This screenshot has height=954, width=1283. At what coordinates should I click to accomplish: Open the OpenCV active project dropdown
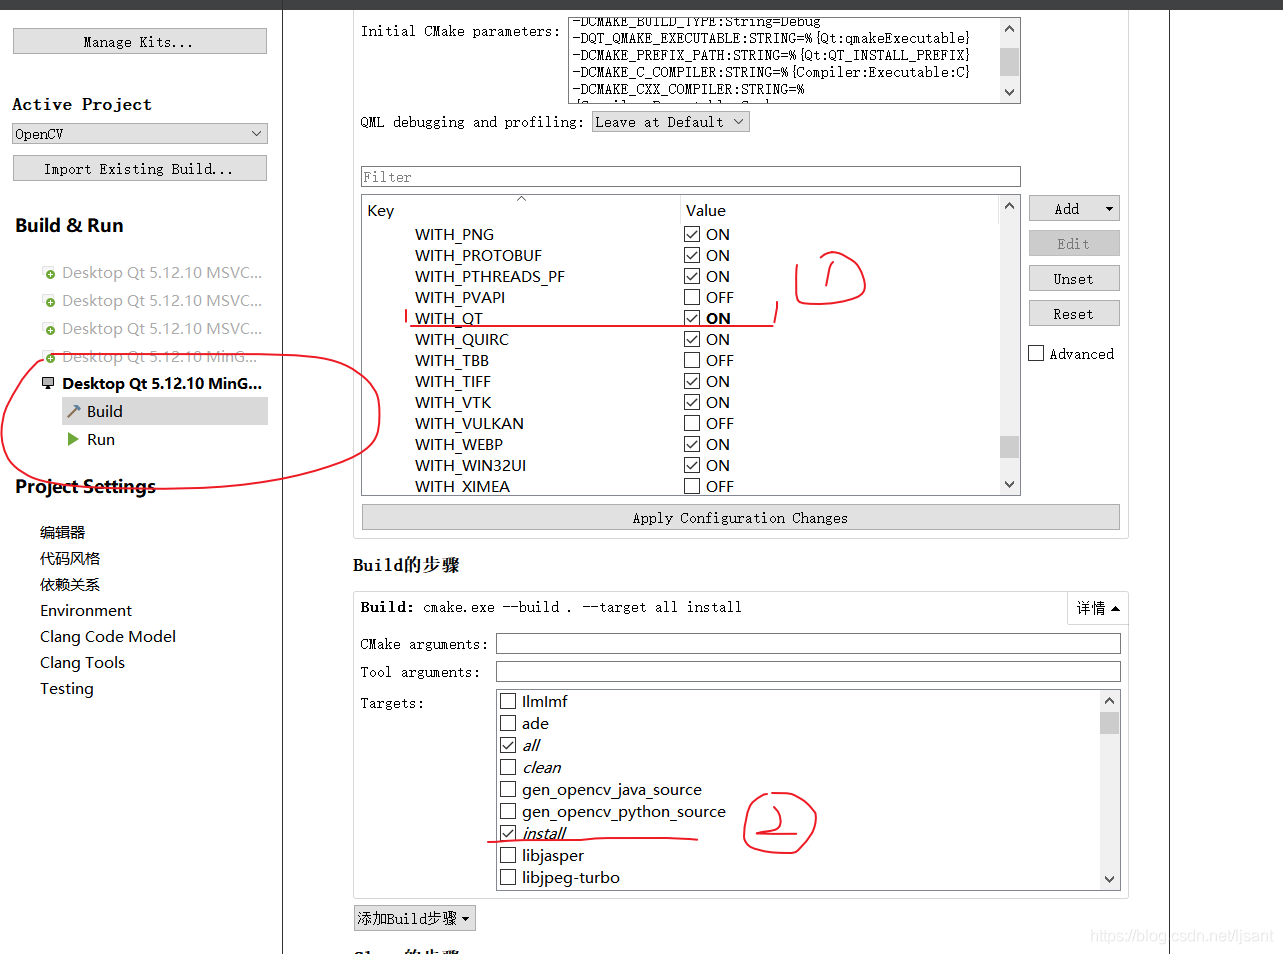[139, 133]
